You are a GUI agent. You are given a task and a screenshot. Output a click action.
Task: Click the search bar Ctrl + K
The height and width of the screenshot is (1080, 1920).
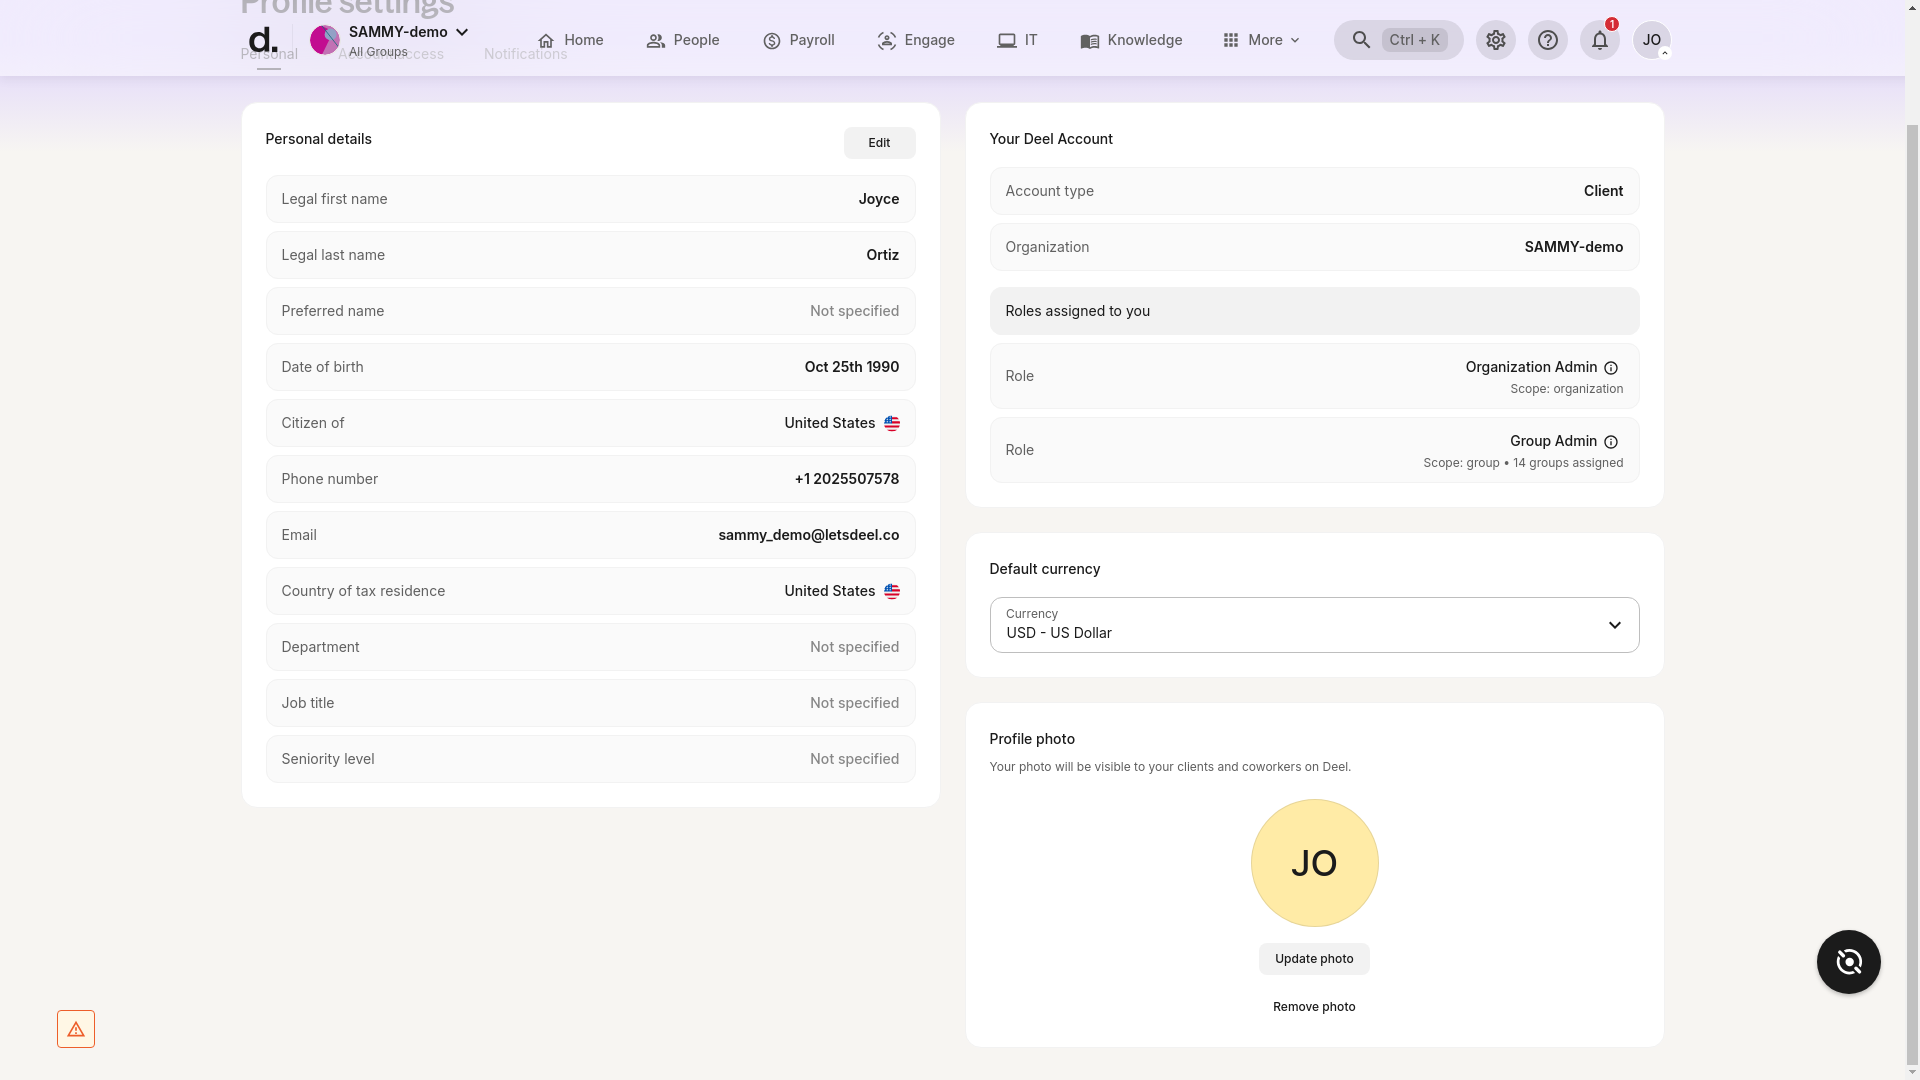pos(1398,40)
